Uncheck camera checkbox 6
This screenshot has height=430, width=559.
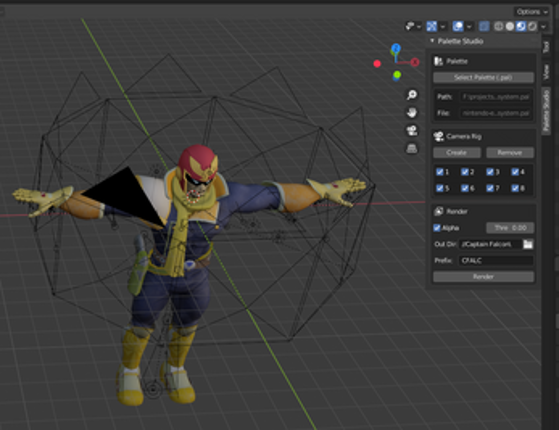465,188
